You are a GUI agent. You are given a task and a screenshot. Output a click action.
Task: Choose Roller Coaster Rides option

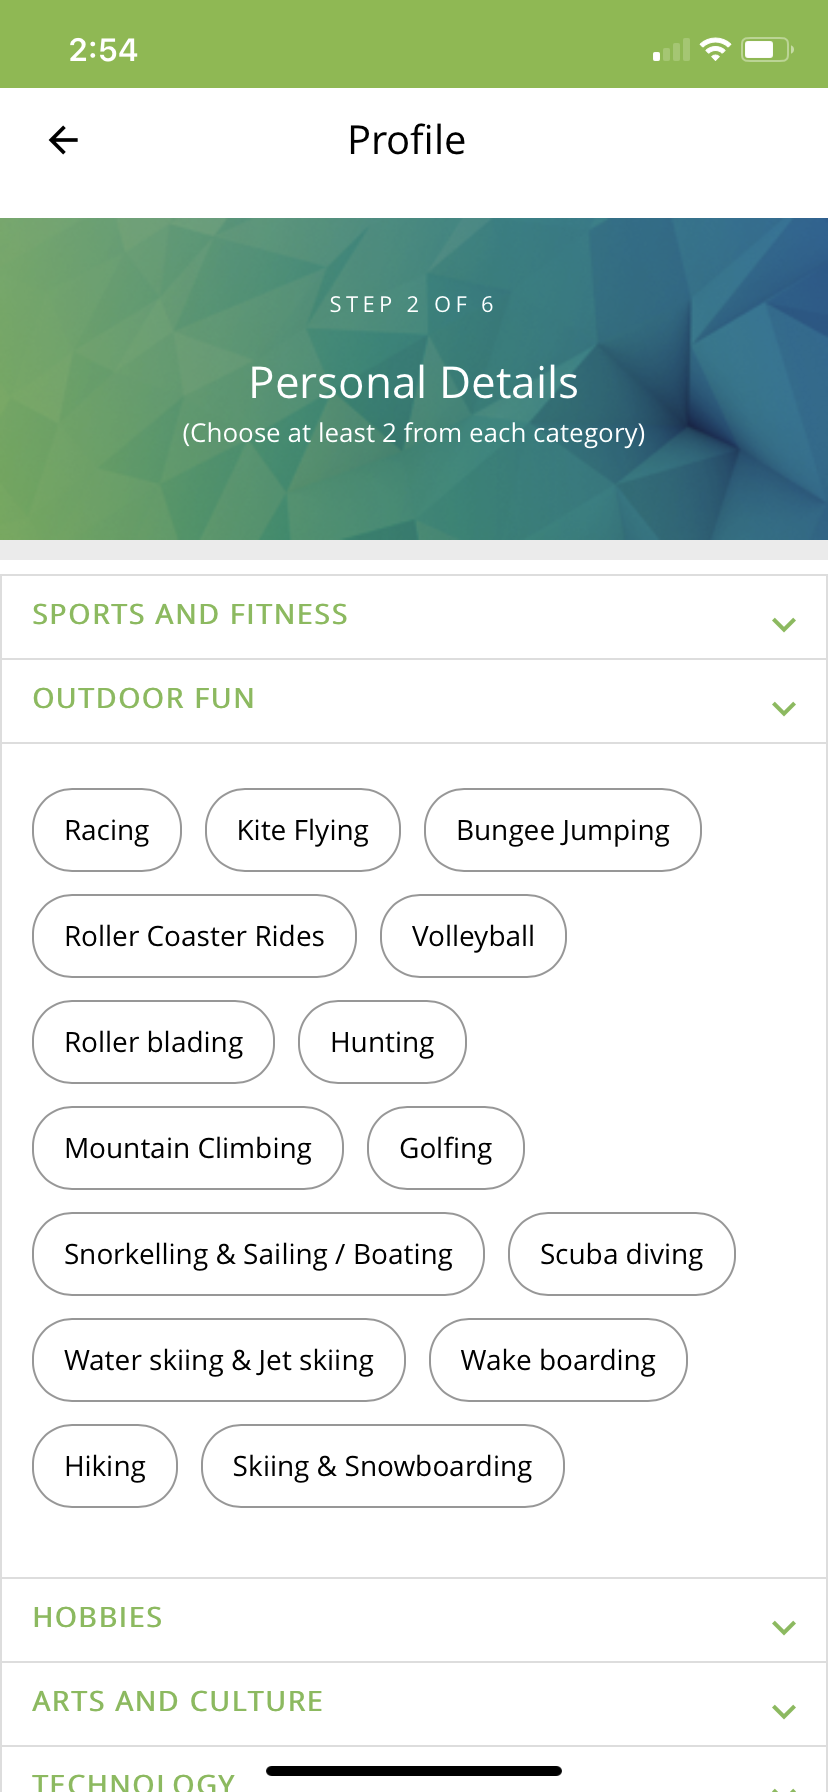195,936
